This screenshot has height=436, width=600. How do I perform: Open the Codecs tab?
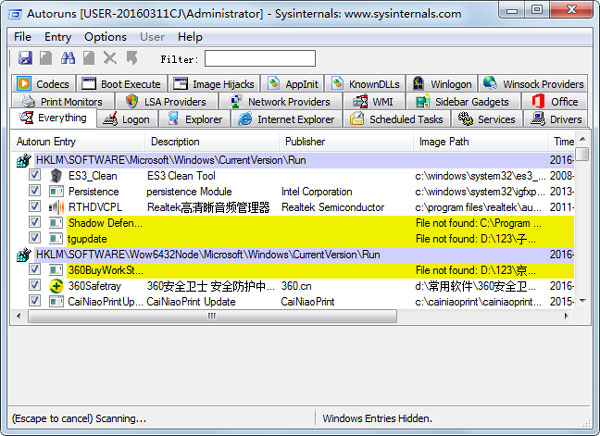44,84
